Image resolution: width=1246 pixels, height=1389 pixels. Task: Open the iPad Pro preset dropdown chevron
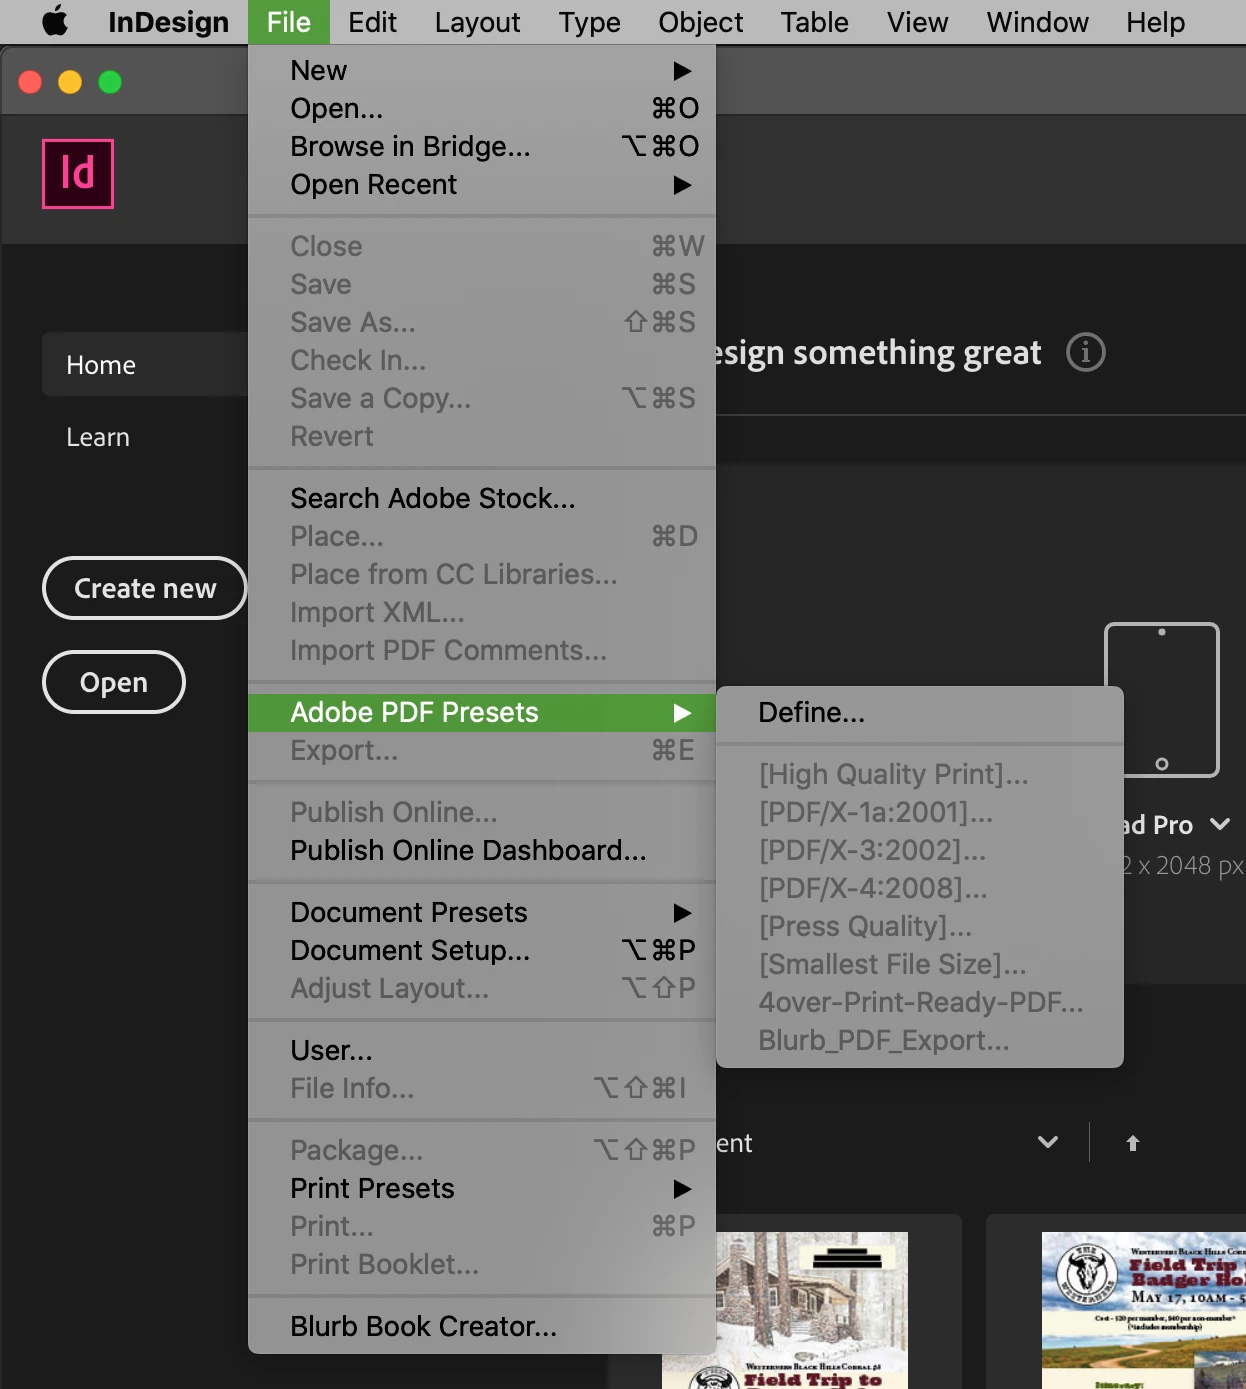click(1220, 824)
